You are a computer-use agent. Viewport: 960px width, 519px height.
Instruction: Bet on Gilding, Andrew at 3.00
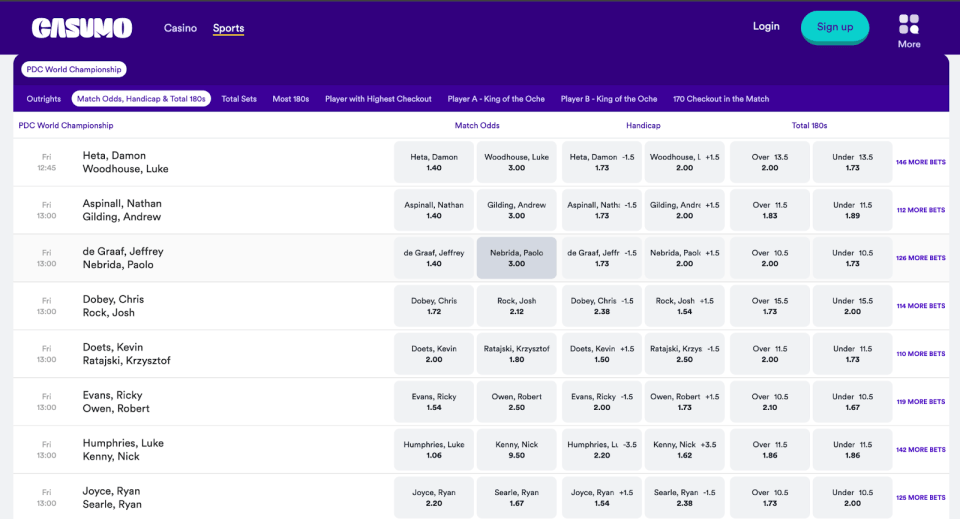coord(516,210)
